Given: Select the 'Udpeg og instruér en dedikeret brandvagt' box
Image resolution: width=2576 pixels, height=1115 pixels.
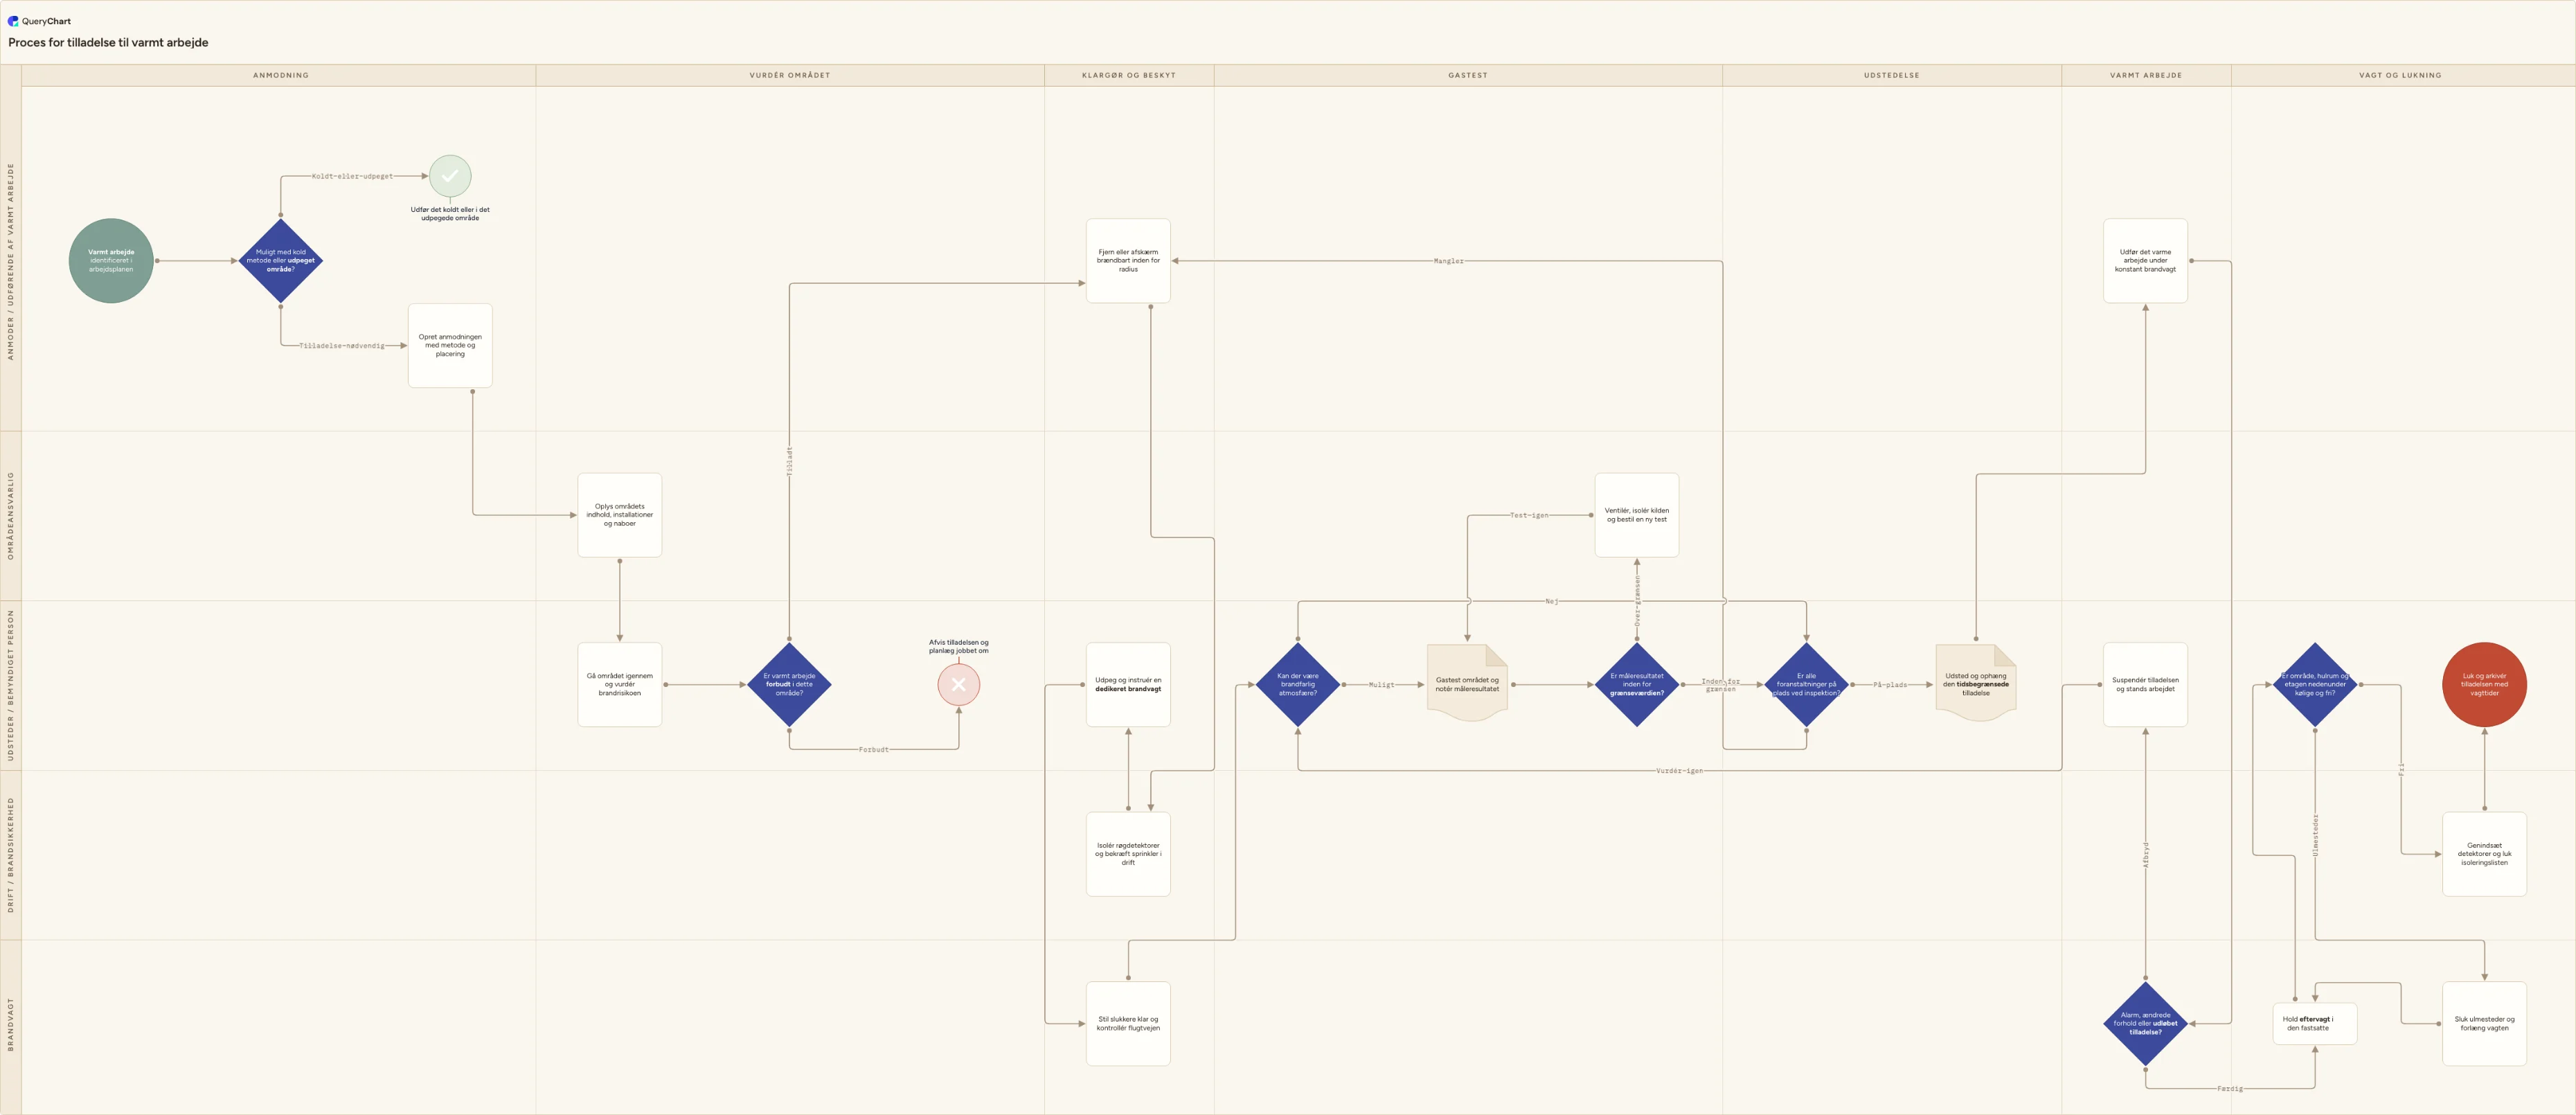Looking at the screenshot, I should point(1128,685).
